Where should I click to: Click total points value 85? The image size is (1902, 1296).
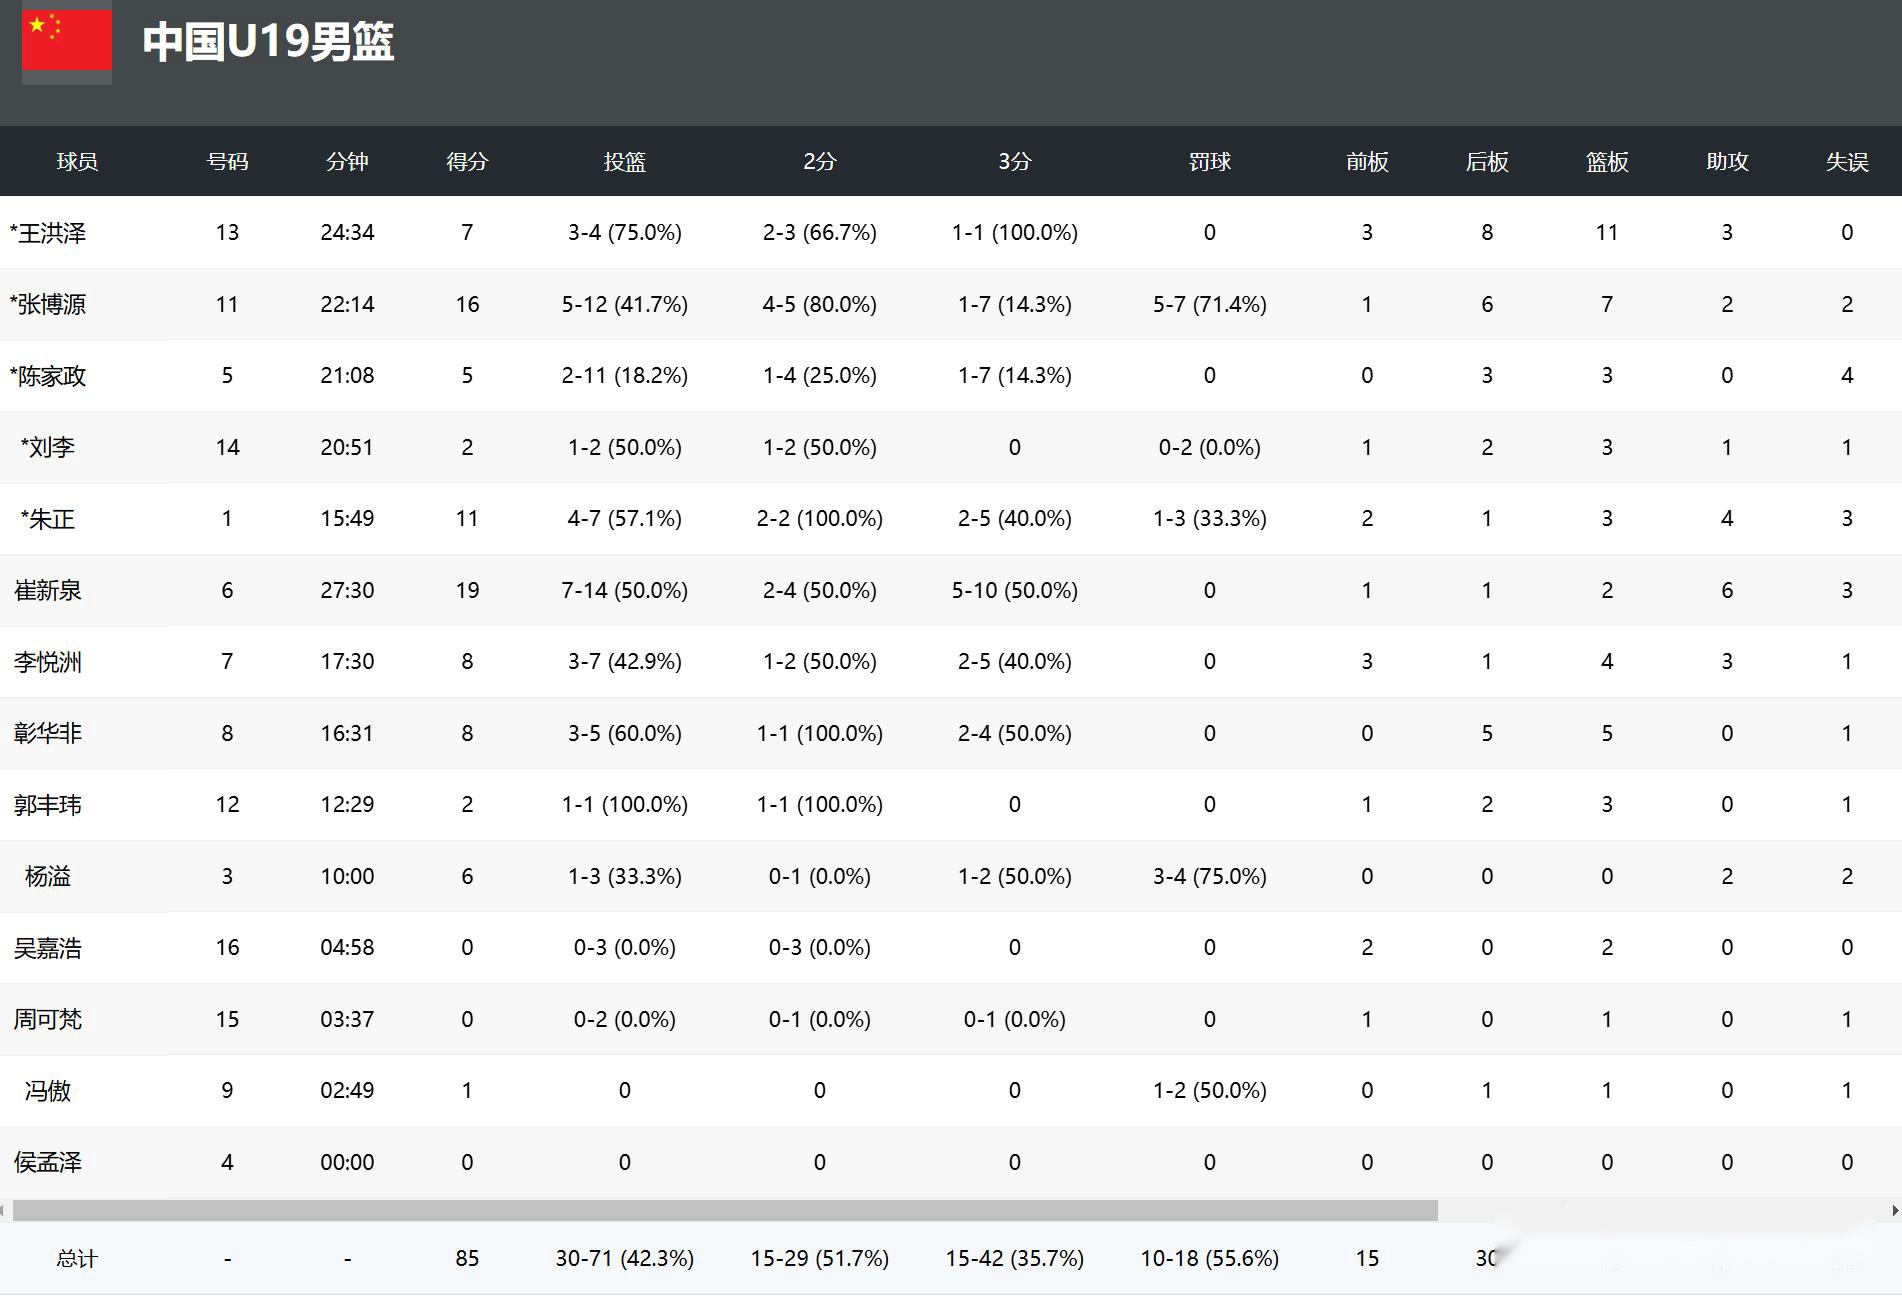pos(467,1258)
